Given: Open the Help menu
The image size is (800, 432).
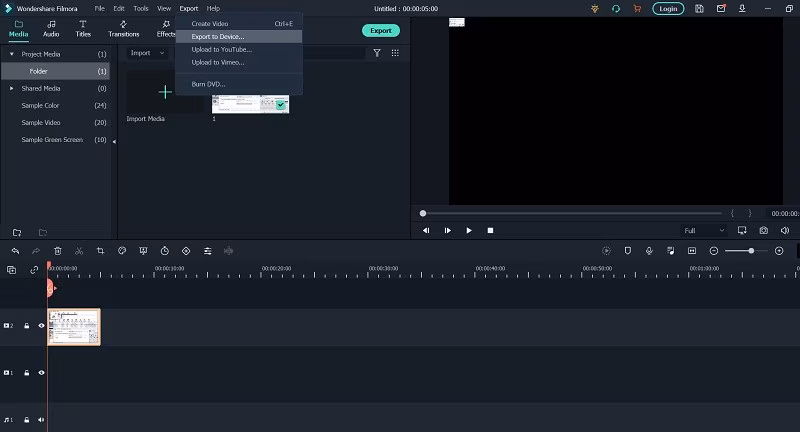Looking at the screenshot, I should 213,9.
